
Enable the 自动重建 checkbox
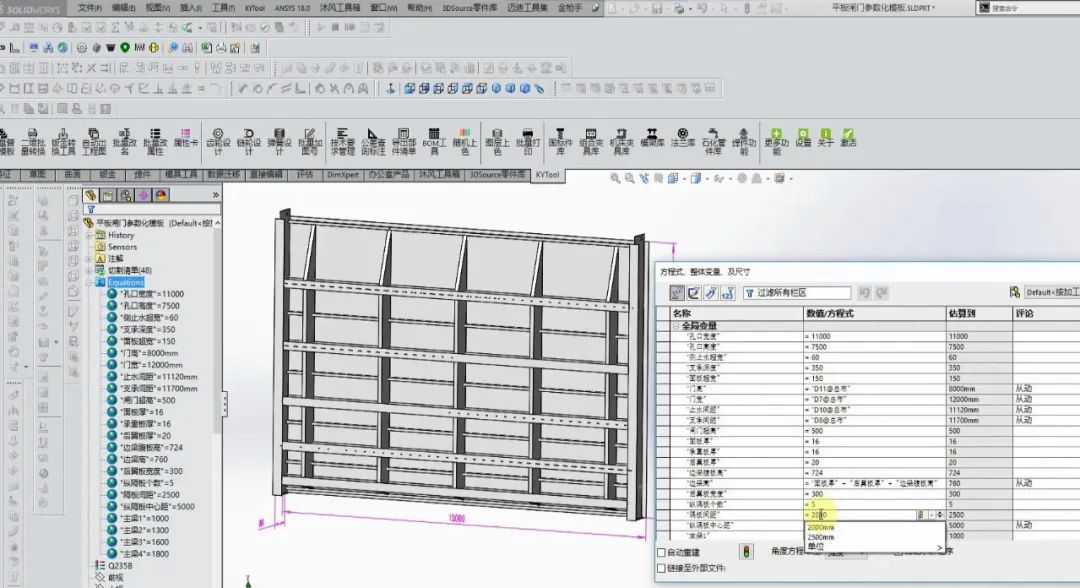tap(661, 552)
